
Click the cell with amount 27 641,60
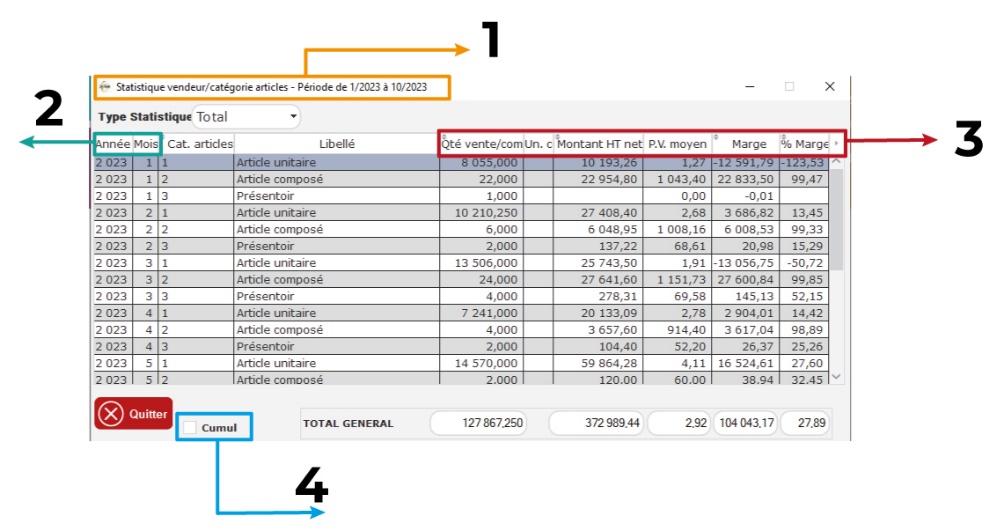pyautogui.click(x=598, y=279)
